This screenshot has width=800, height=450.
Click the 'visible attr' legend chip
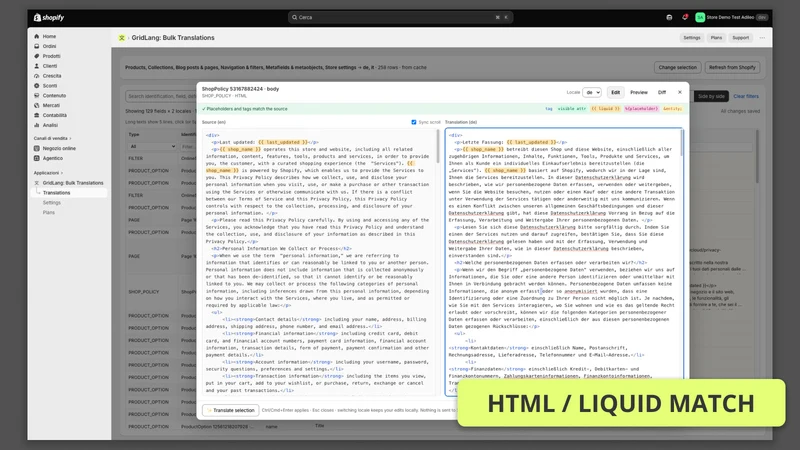pos(571,109)
